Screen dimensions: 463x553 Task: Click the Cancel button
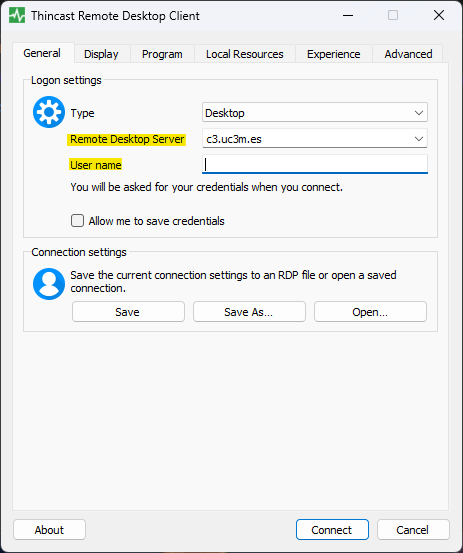pos(413,530)
